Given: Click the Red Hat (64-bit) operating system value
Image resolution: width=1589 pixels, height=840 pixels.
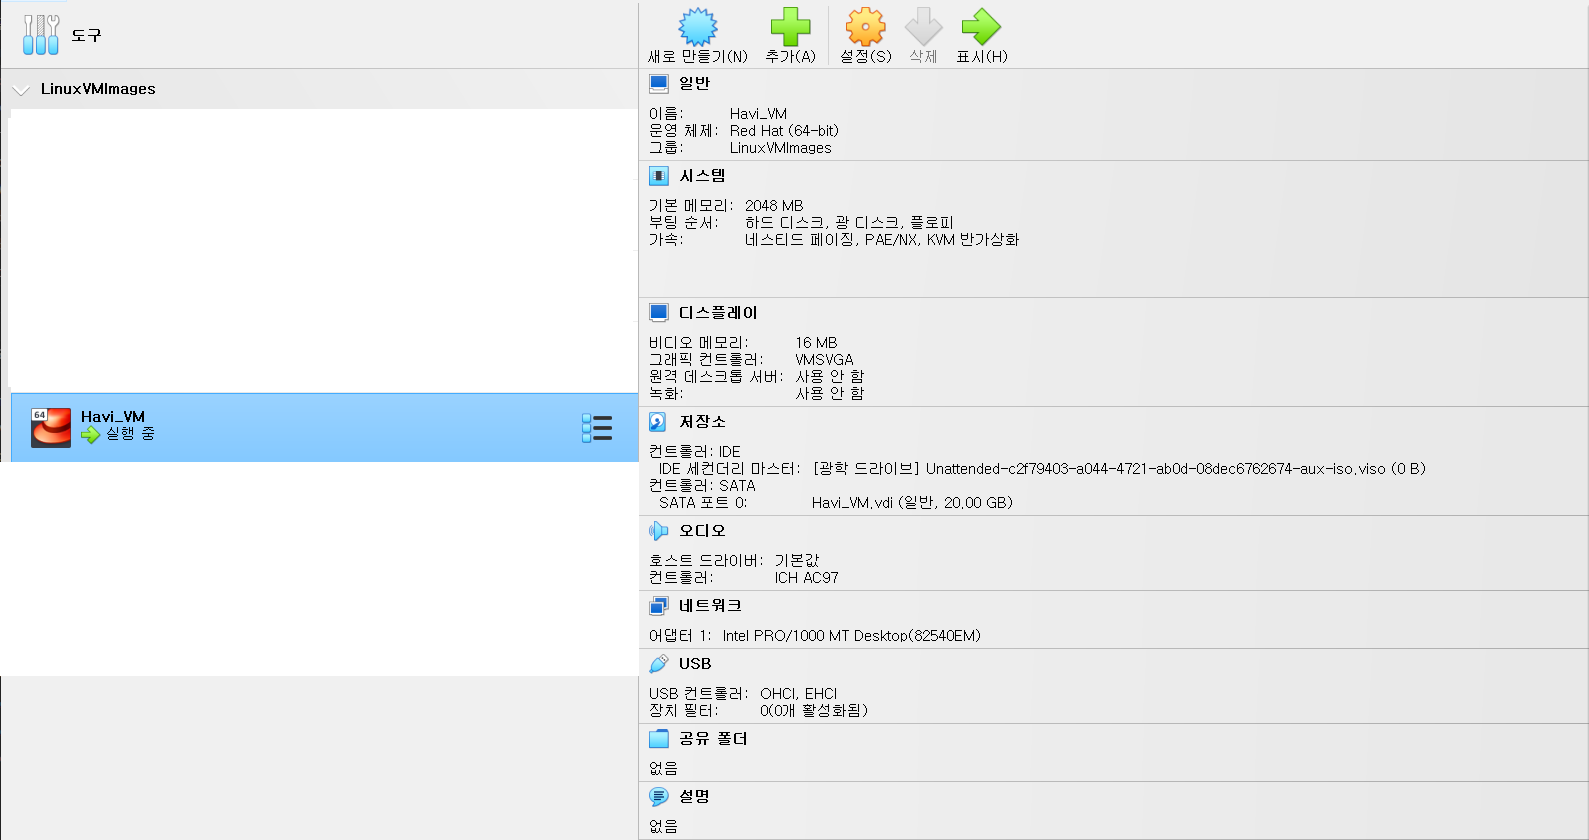Looking at the screenshot, I should [784, 131].
